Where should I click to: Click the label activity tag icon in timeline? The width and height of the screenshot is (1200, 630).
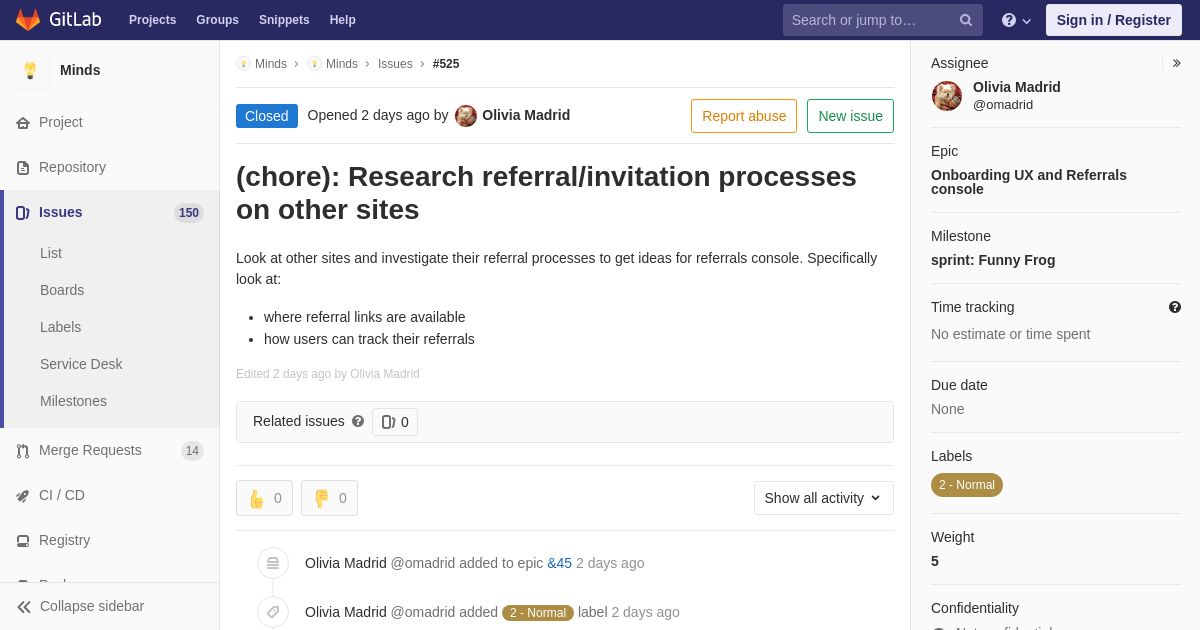[x=273, y=612]
